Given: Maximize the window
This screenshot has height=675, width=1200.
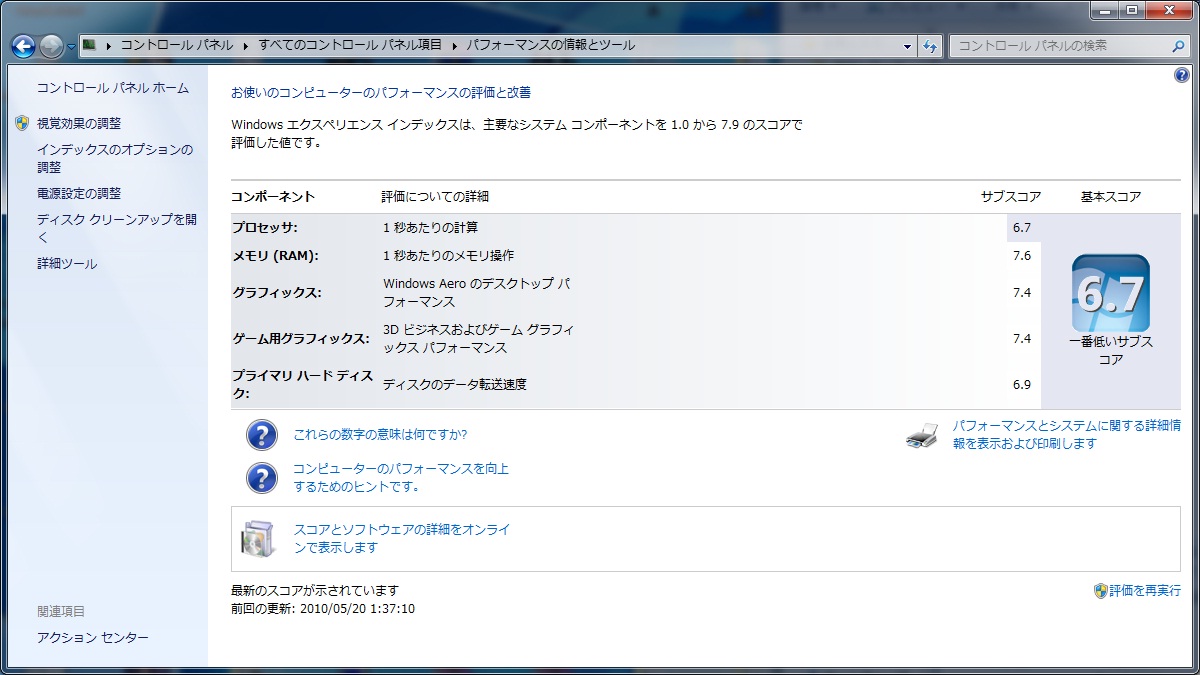Looking at the screenshot, I should coord(1132,10).
